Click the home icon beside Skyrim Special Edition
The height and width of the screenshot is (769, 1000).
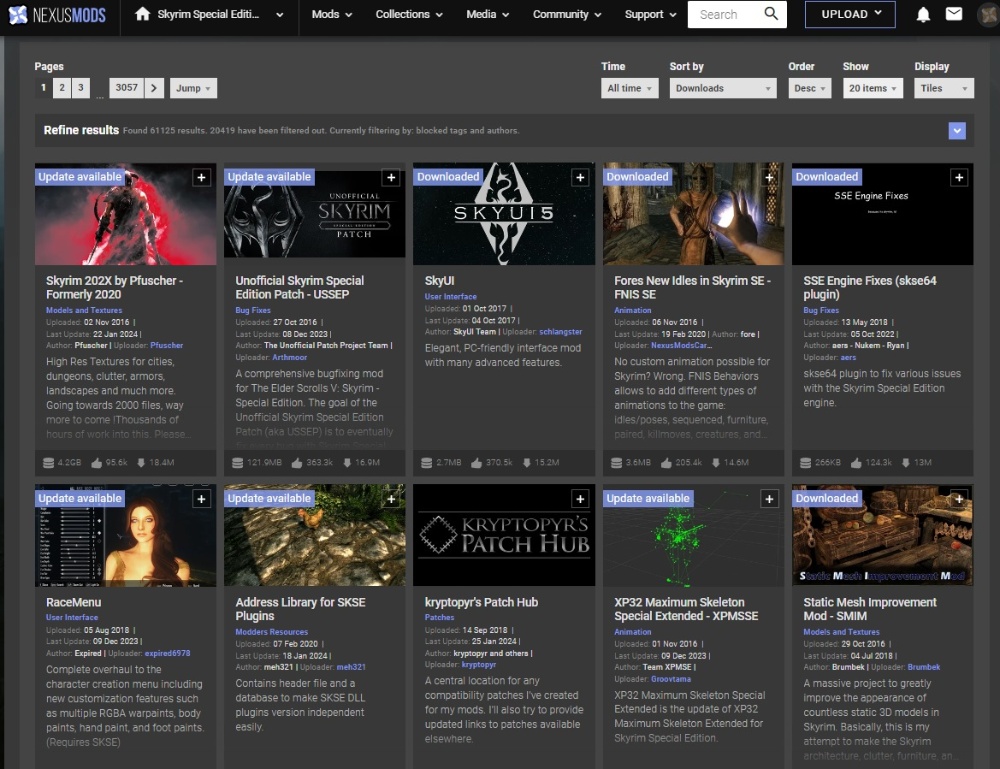click(143, 14)
